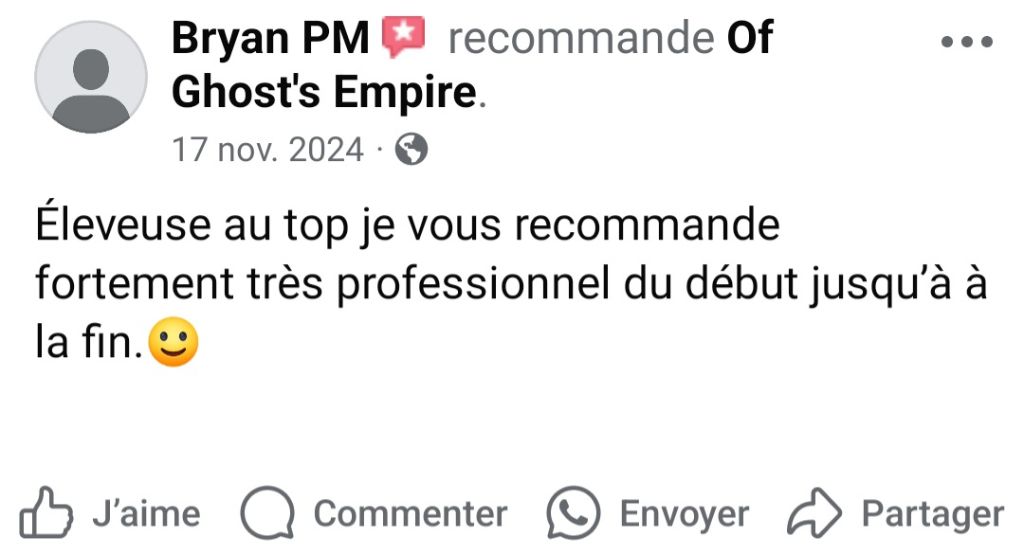Select the Commenter button label
1024x555 pixels.
click(x=410, y=514)
